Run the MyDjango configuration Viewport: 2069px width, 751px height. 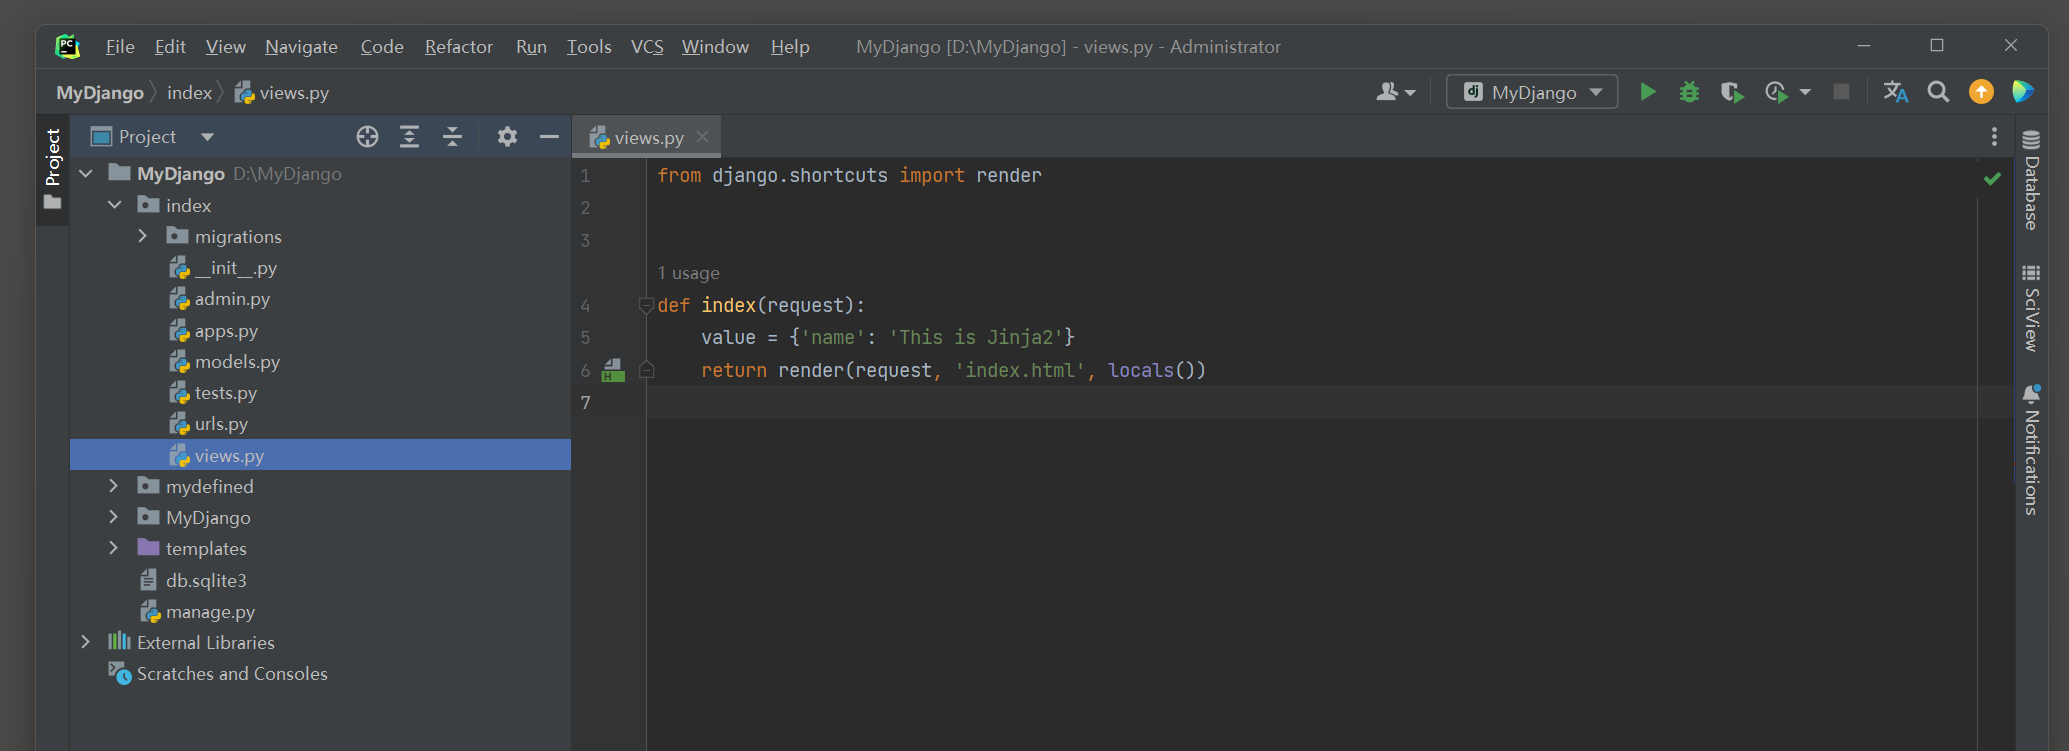(x=1648, y=92)
